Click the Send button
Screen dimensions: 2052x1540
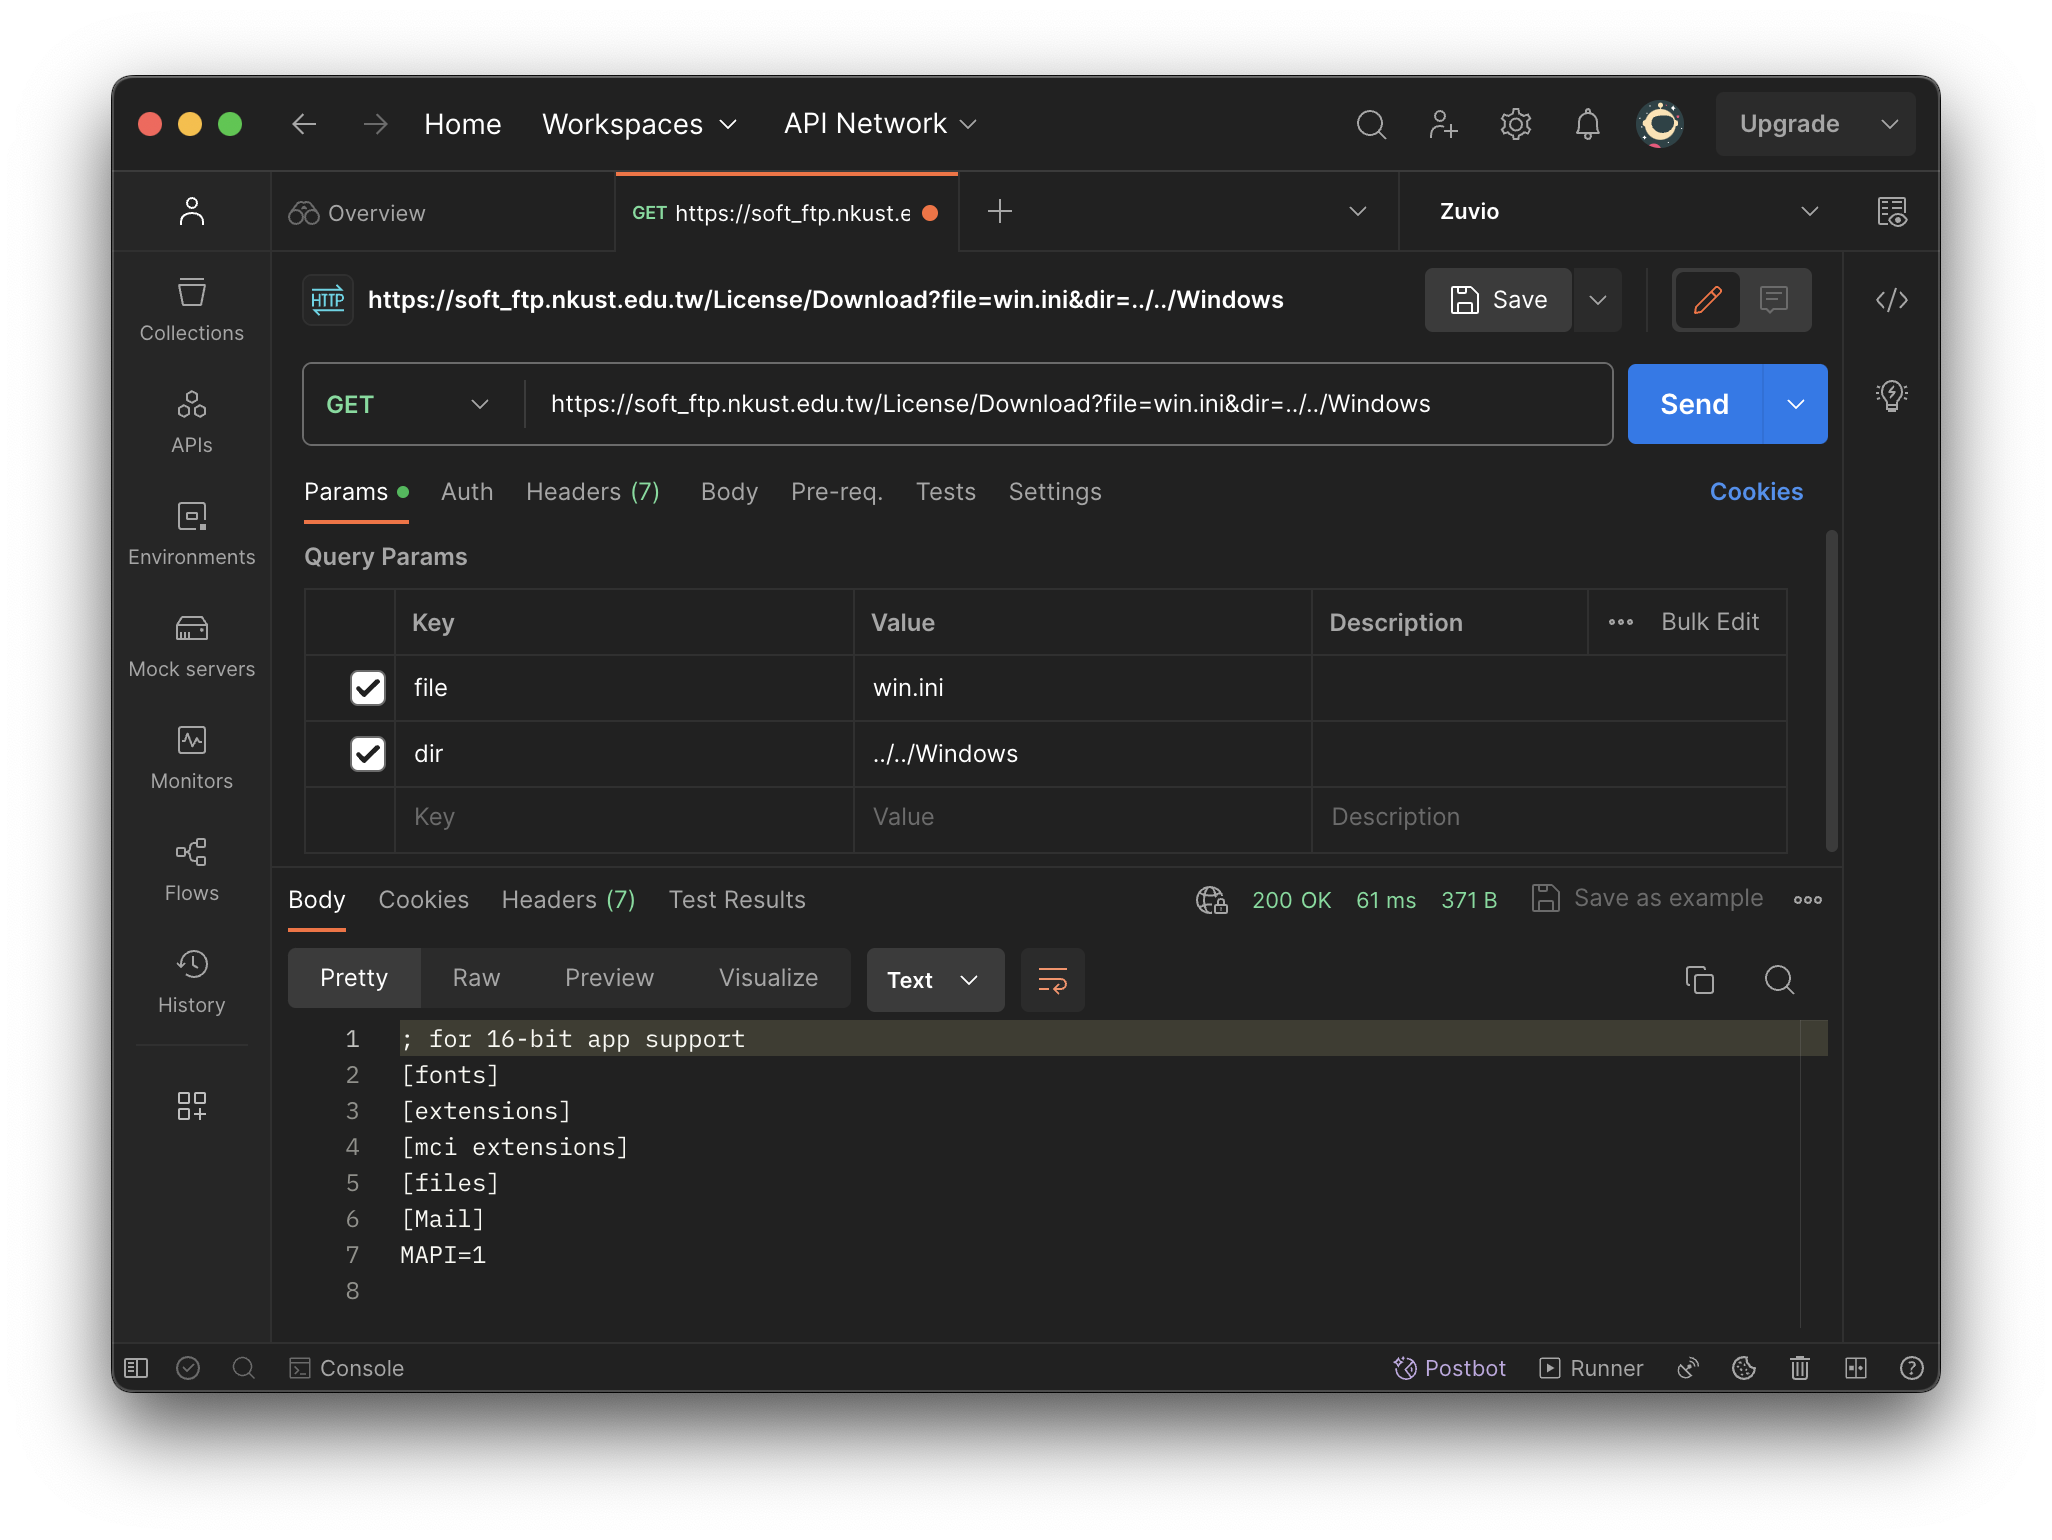[1695, 404]
